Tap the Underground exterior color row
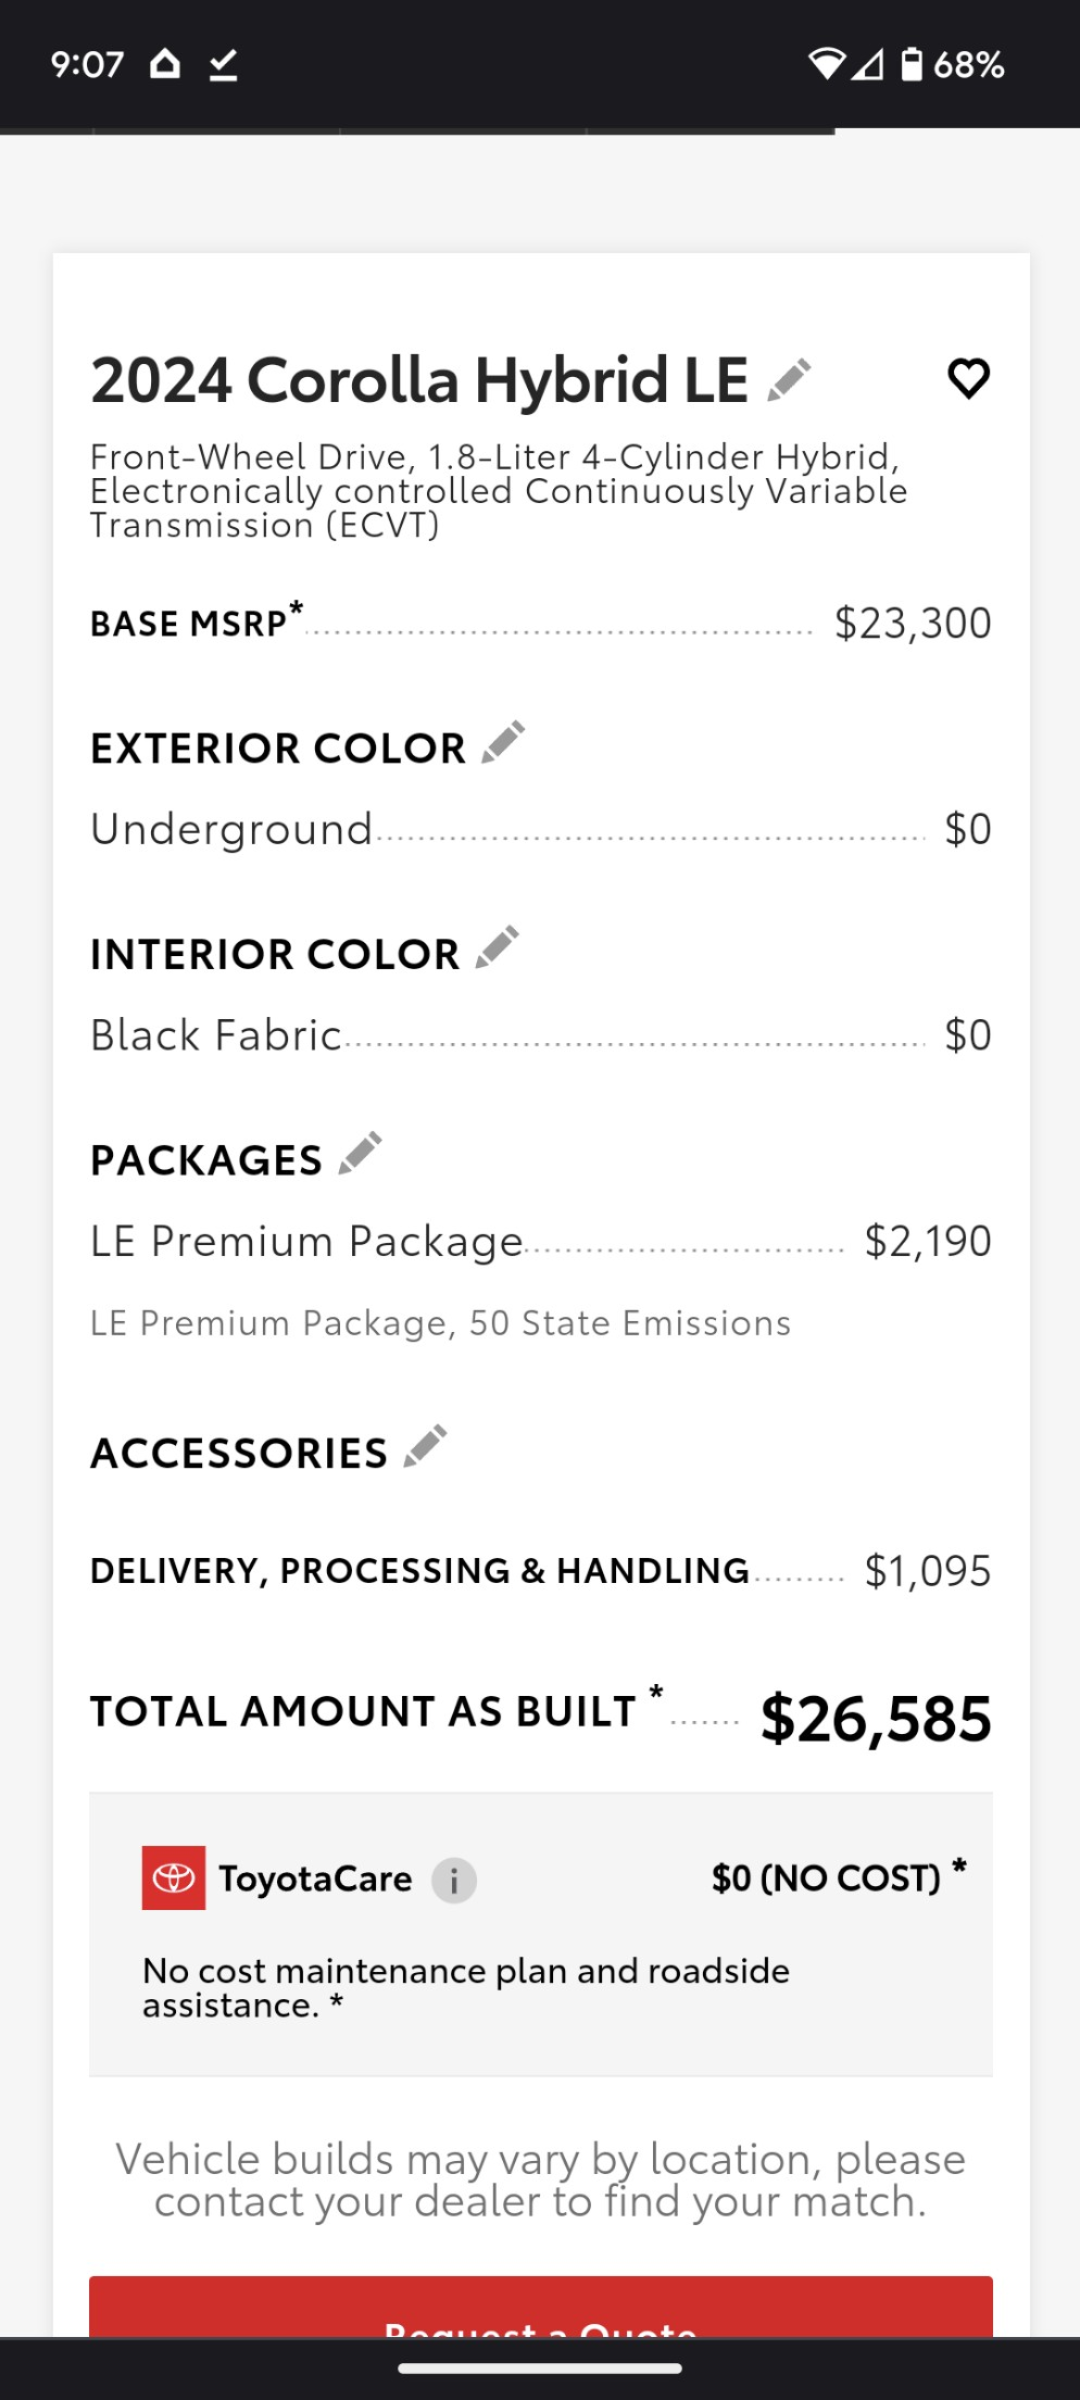The image size is (1080, 2400). click(x=541, y=829)
